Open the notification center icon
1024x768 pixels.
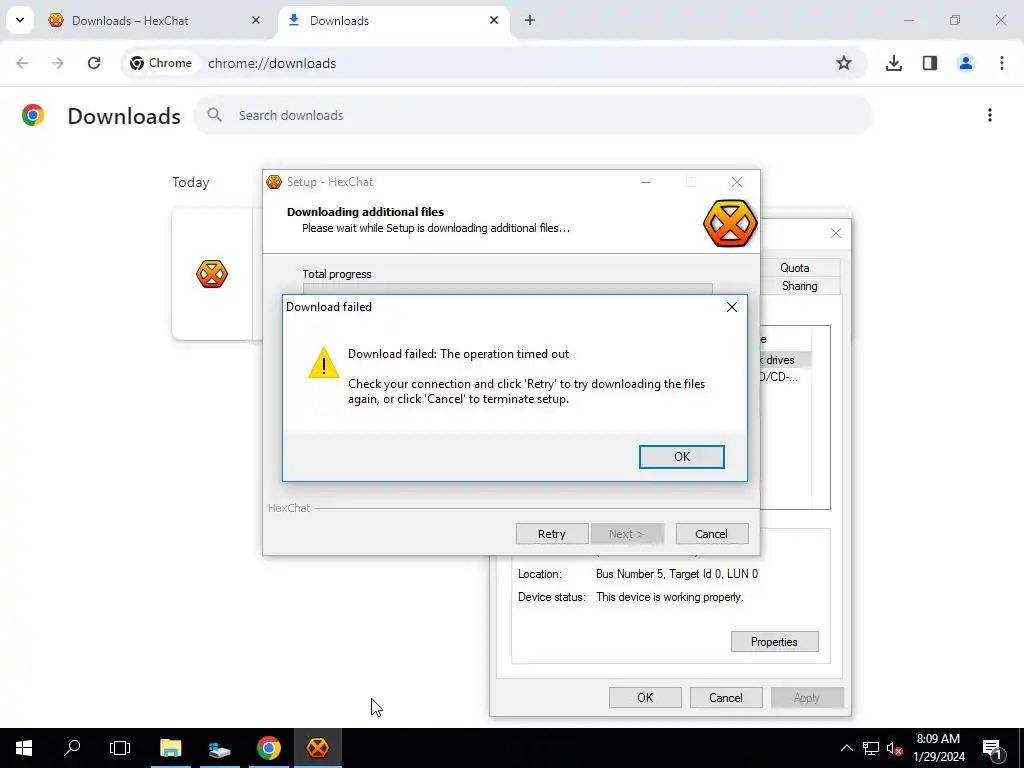point(993,748)
